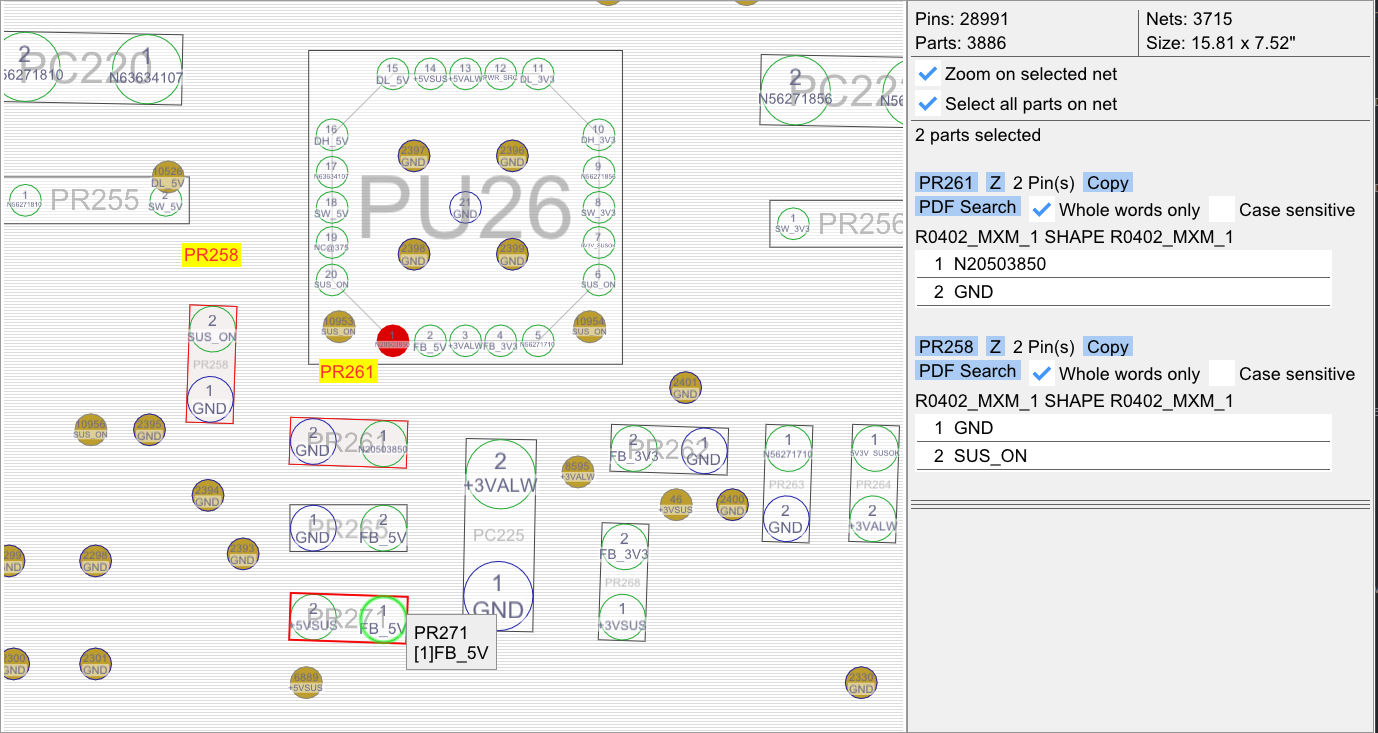This screenshot has width=1378, height=733.
Task: Click PR265 pin 2 FB_5V
Action: click(x=383, y=528)
